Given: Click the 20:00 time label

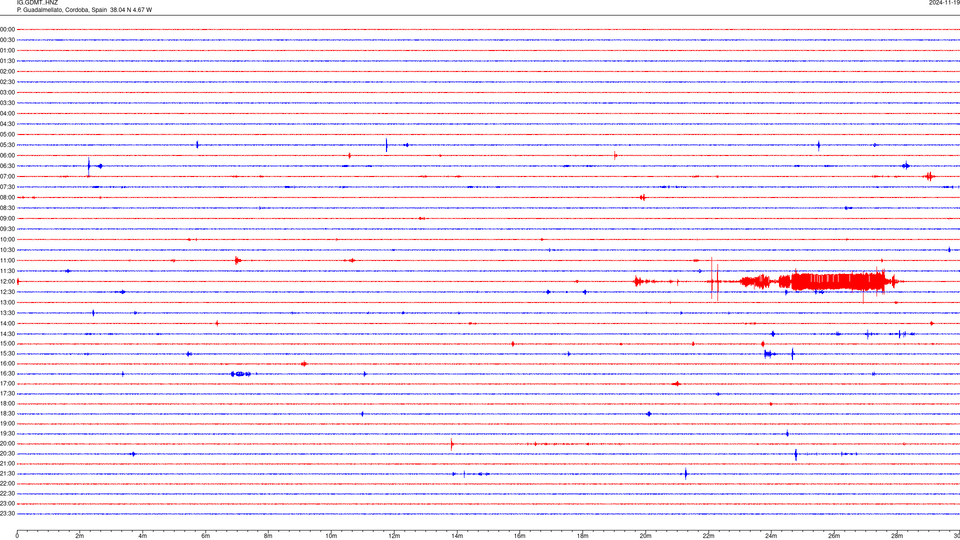Looking at the screenshot, I should coord(7,444).
